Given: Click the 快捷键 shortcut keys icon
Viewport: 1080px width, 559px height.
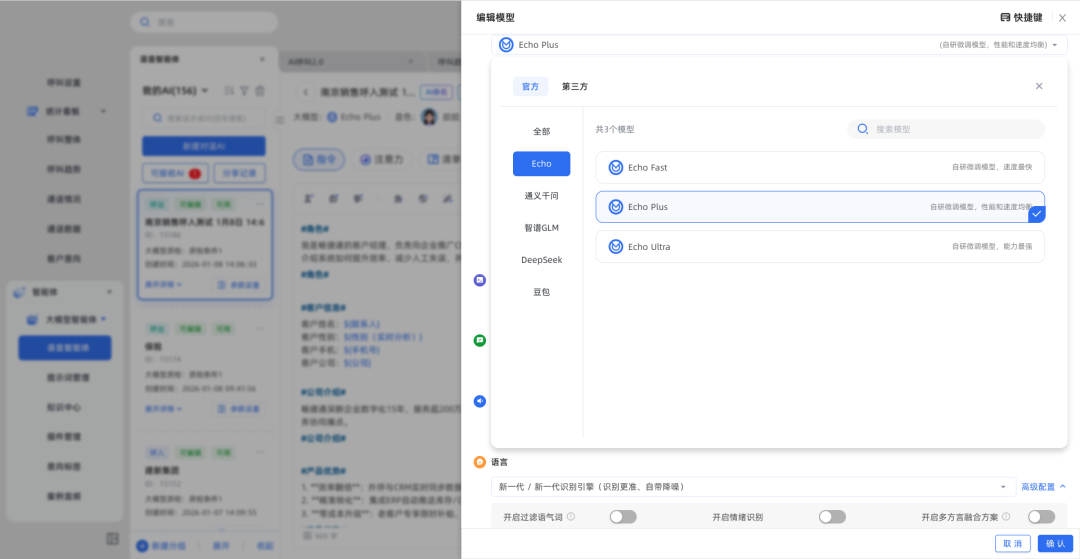Looking at the screenshot, I should (x=1005, y=18).
